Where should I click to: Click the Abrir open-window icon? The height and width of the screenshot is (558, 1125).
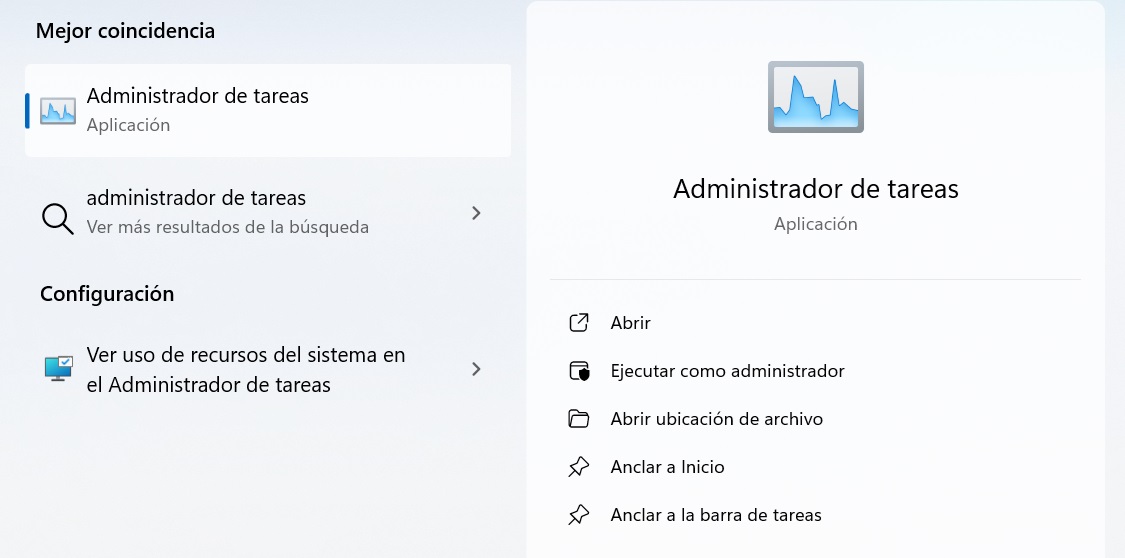click(x=578, y=323)
